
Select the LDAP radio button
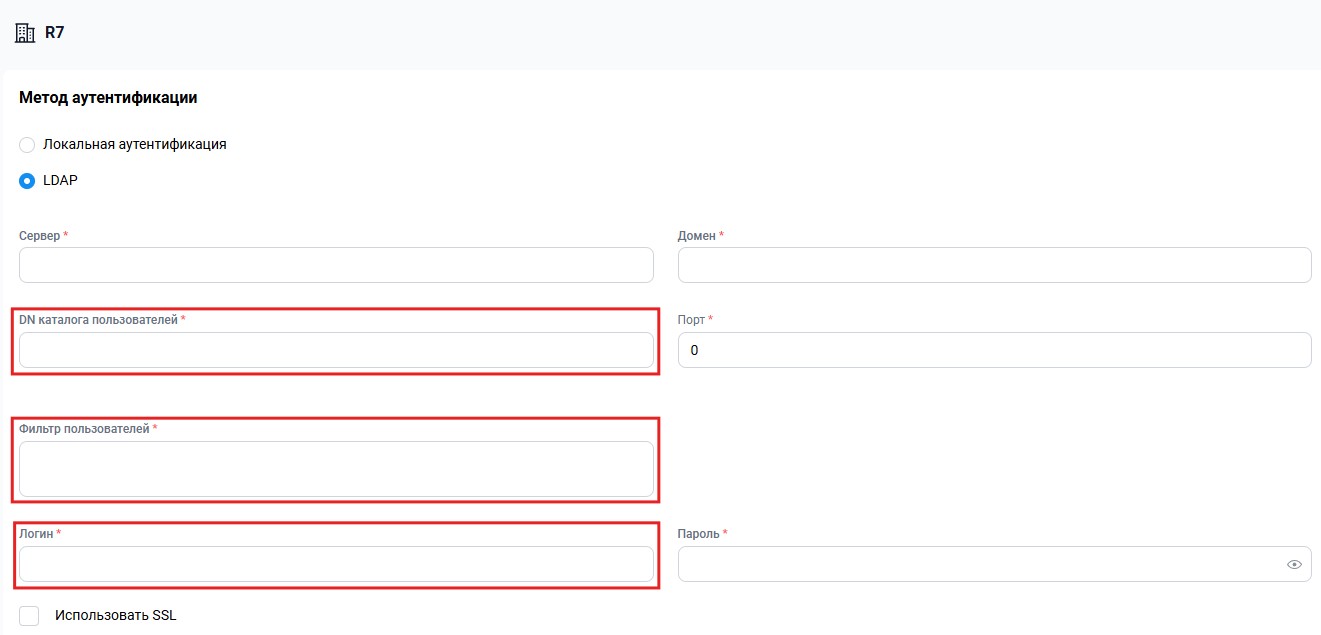point(27,181)
